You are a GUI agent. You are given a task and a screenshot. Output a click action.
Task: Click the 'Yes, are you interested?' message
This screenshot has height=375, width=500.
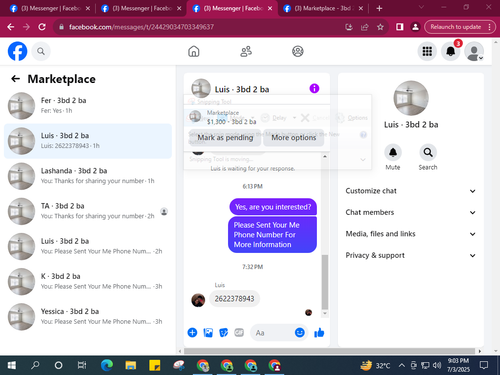tap(273, 207)
